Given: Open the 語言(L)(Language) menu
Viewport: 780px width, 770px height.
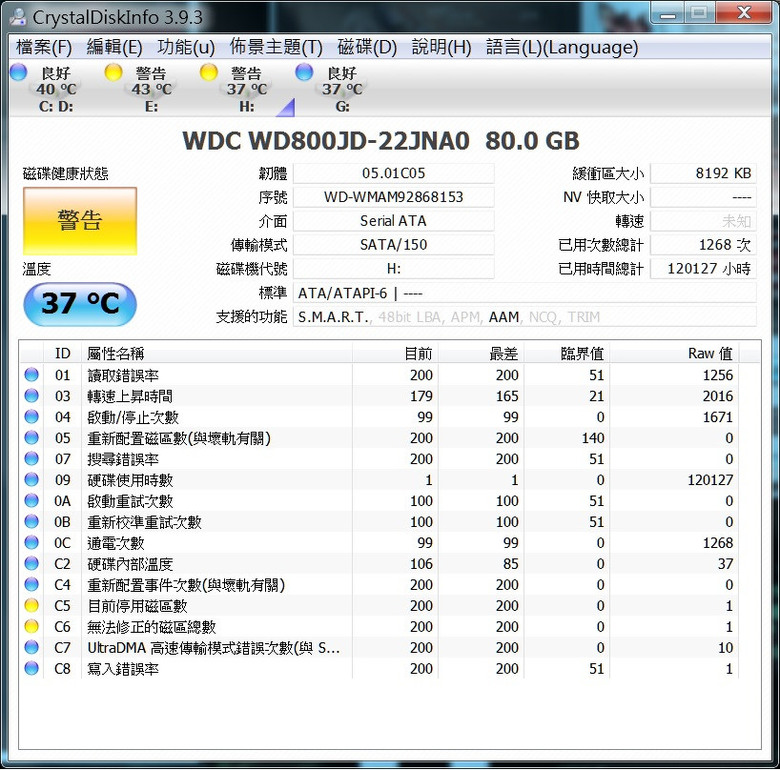Looking at the screenshot, I should pos(562,47).
